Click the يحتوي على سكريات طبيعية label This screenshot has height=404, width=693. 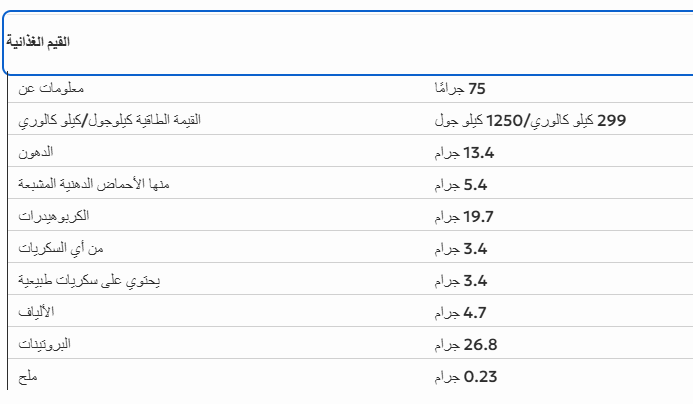click(89, 280)
